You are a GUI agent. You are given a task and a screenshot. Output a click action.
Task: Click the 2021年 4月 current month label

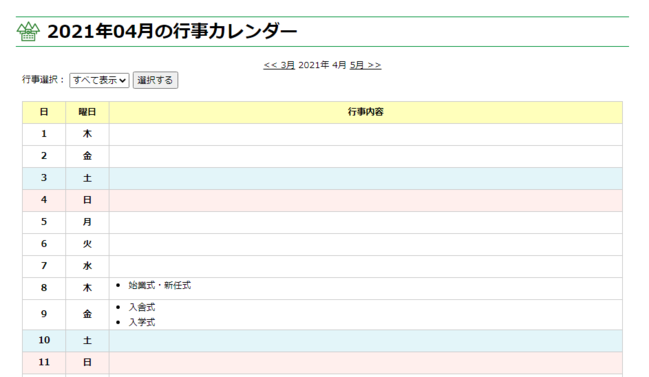[322, 65]
